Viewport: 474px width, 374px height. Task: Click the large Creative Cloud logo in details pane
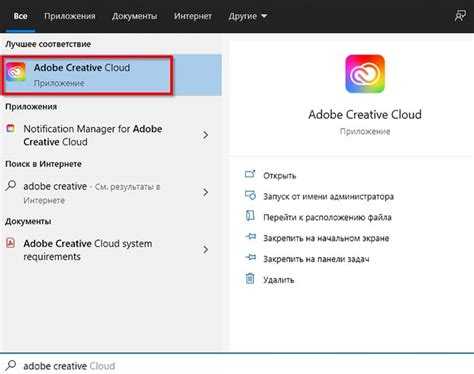point(365,74)
